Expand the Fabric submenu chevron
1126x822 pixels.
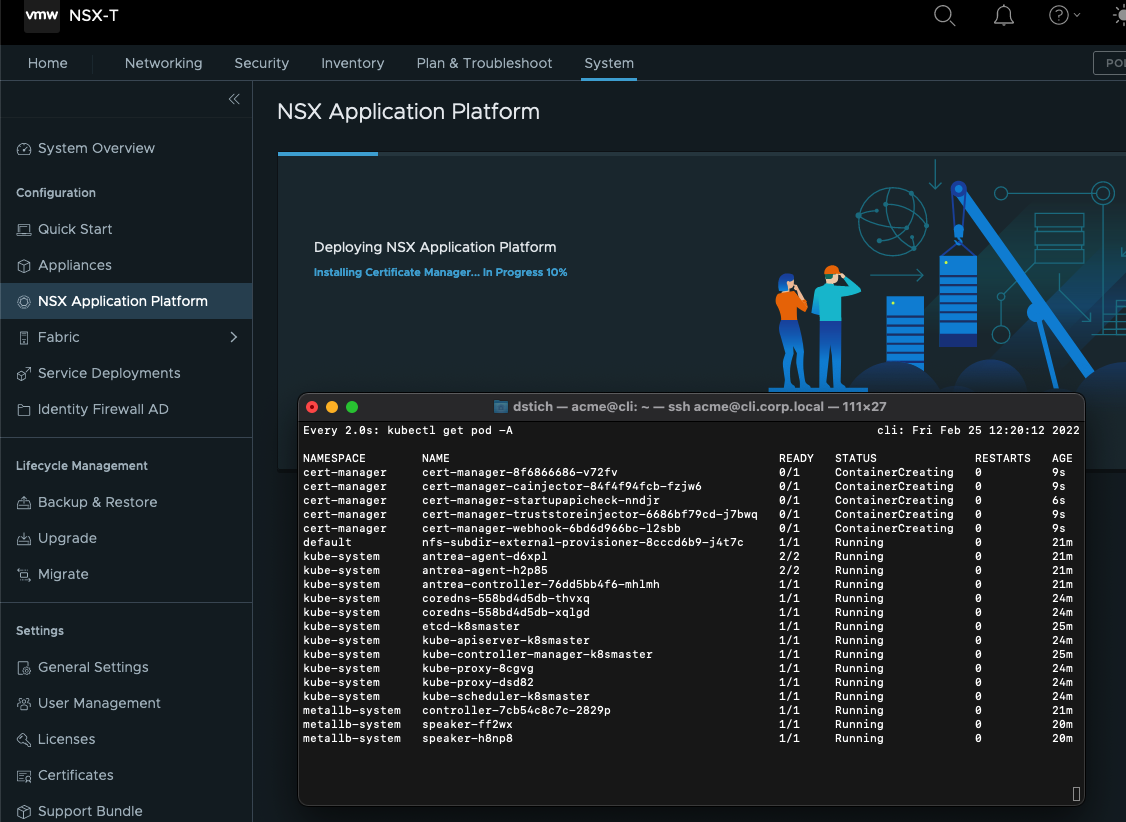[x=233, y=337]
